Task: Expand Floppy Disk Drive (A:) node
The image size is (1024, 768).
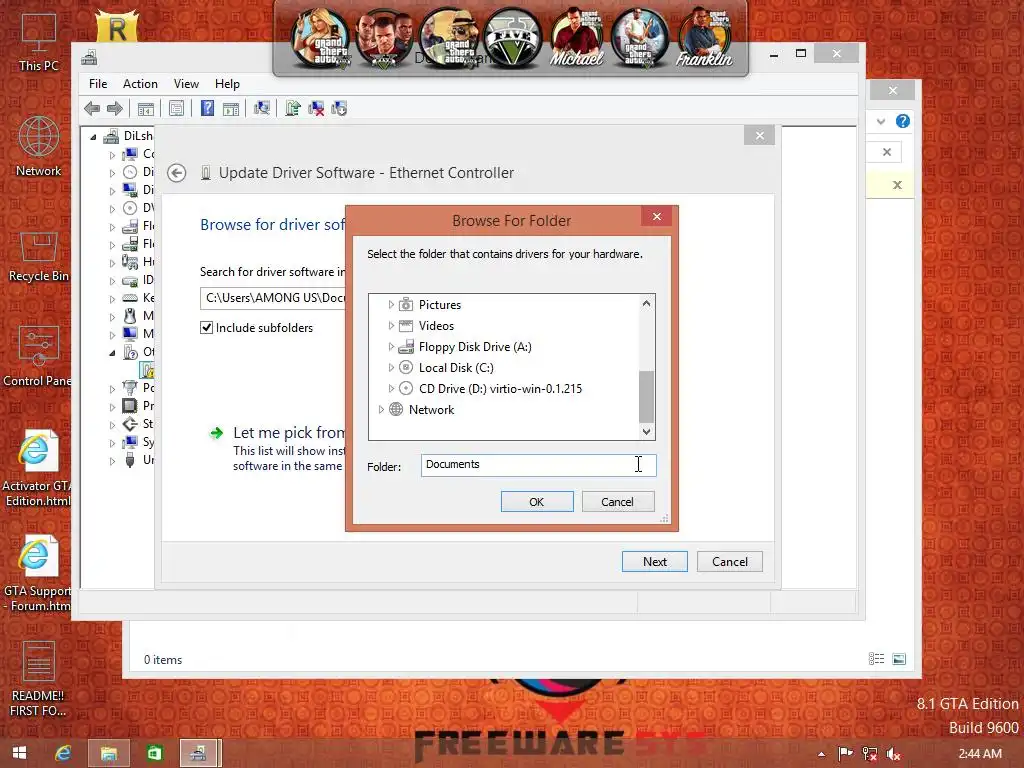Action: [391, 347]
